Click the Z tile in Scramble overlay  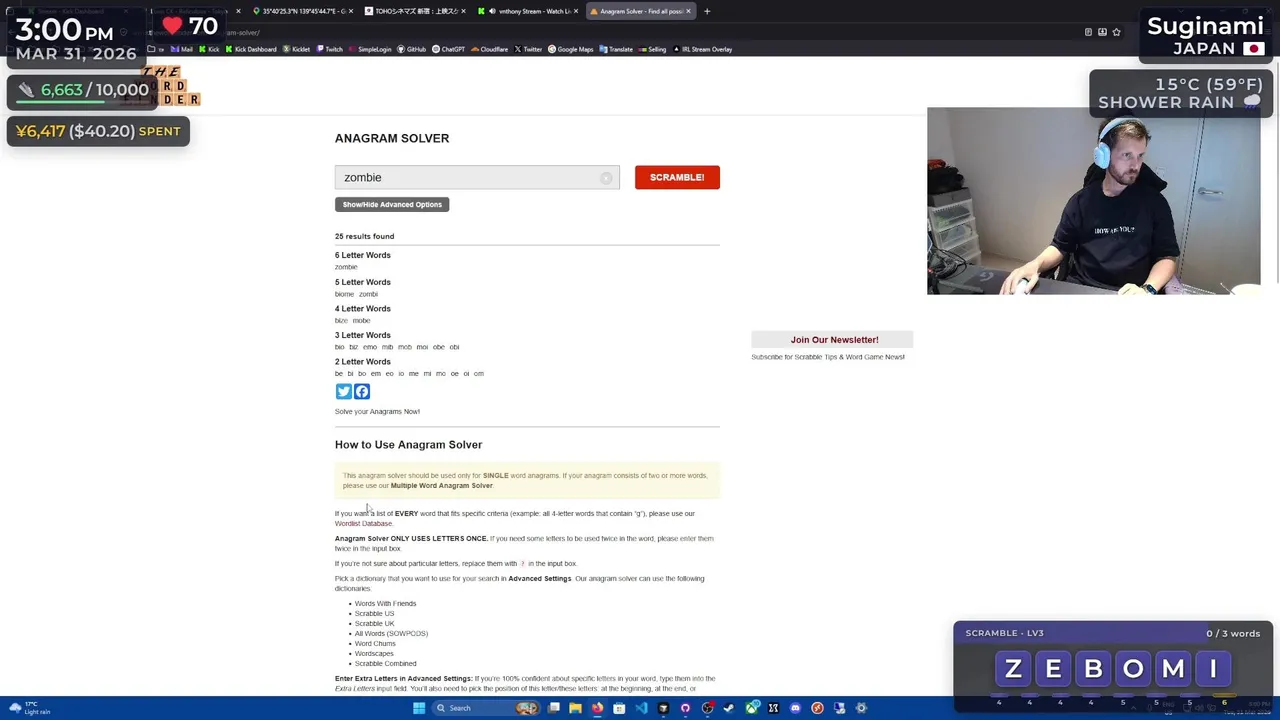pos(1013,668)
